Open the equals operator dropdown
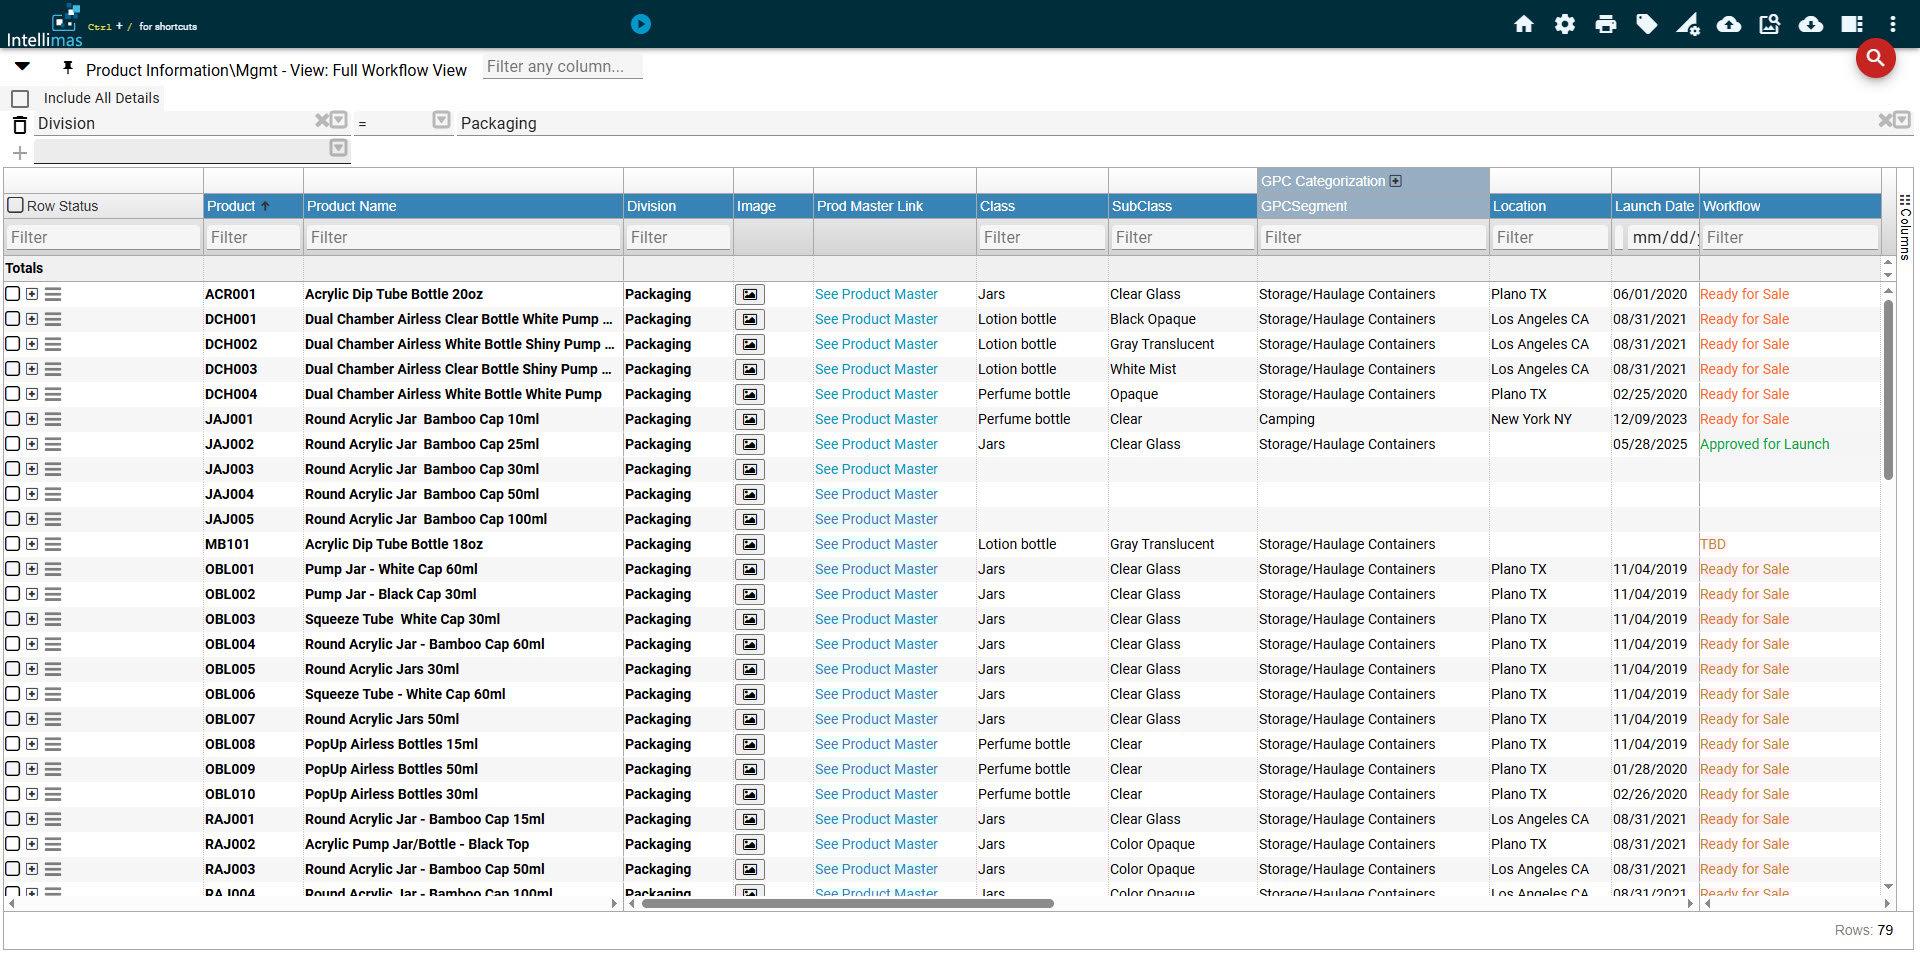 (441, 120)
